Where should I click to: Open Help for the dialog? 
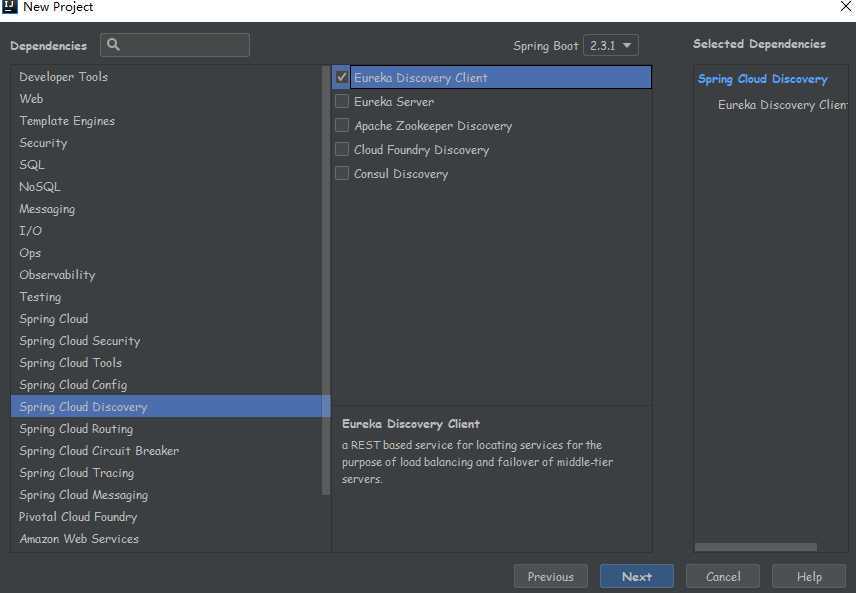809,577
